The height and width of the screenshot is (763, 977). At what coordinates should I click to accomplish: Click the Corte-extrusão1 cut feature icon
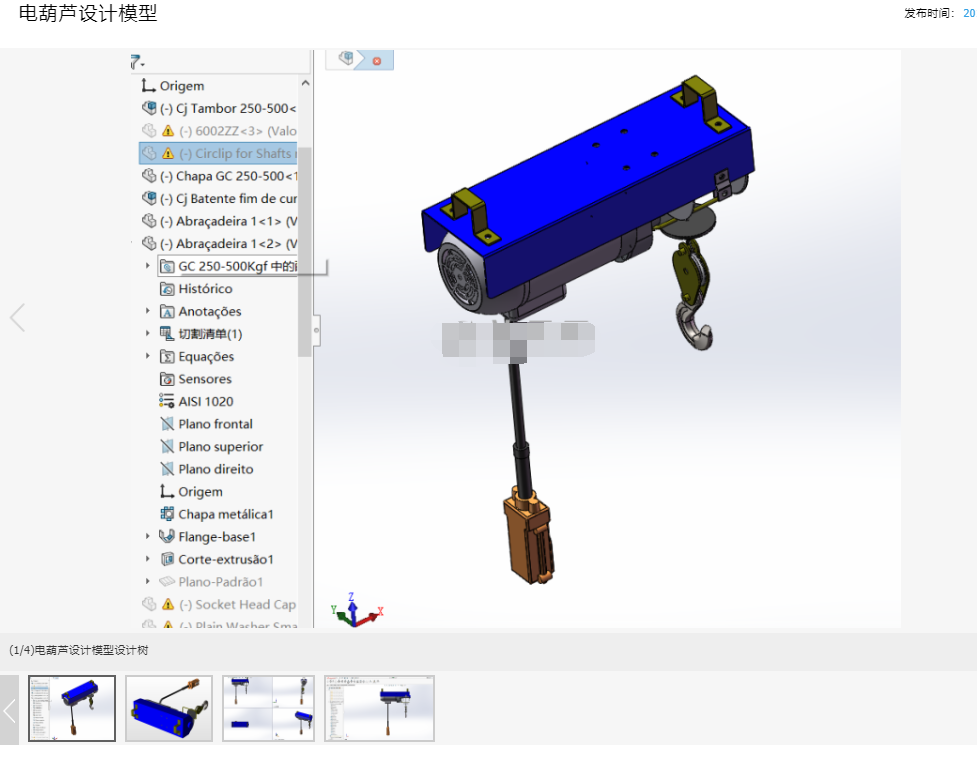pyautogui.click(x=167, y=559)
